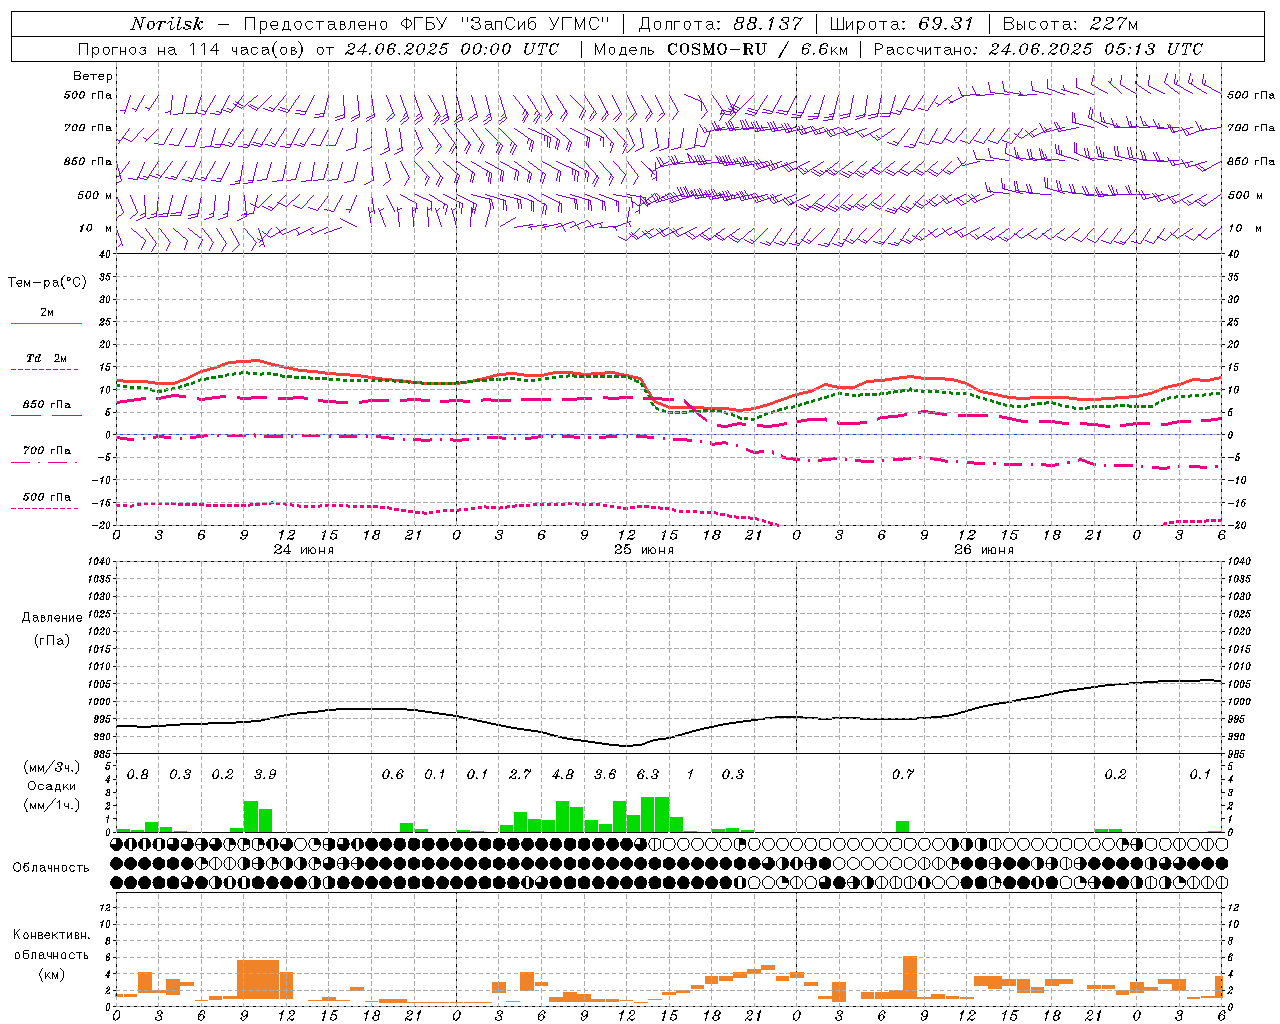Click the 'Долгота: 88.137' longitude value
The height and width of the screenshot is (1024, 1280).
720,24
